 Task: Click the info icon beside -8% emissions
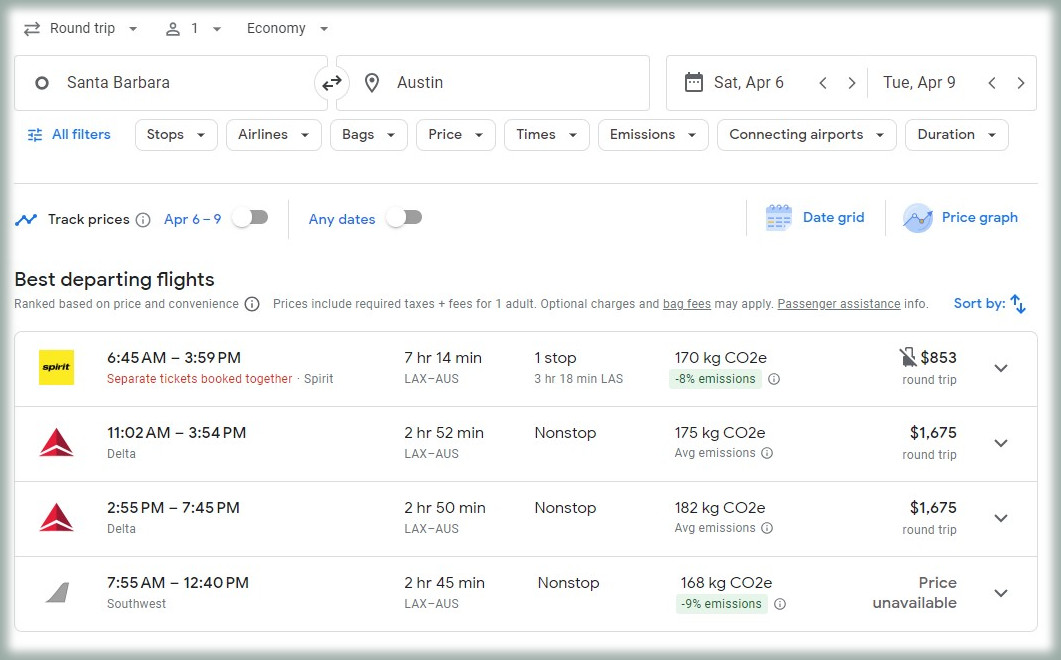pos(774,379)
